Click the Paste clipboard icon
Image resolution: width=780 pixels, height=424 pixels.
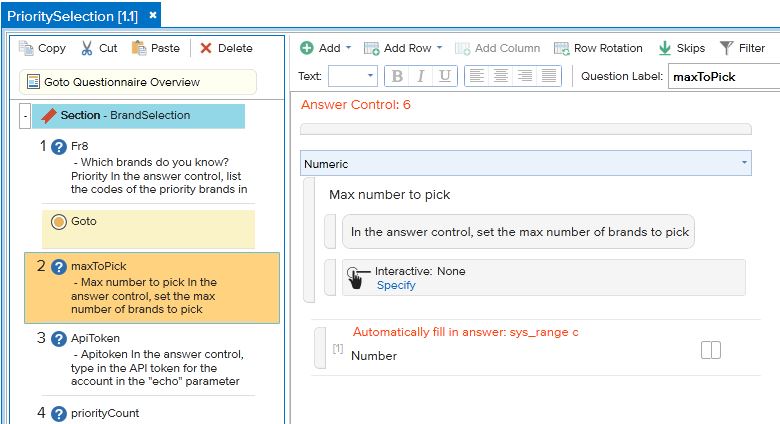click(139, 48)
